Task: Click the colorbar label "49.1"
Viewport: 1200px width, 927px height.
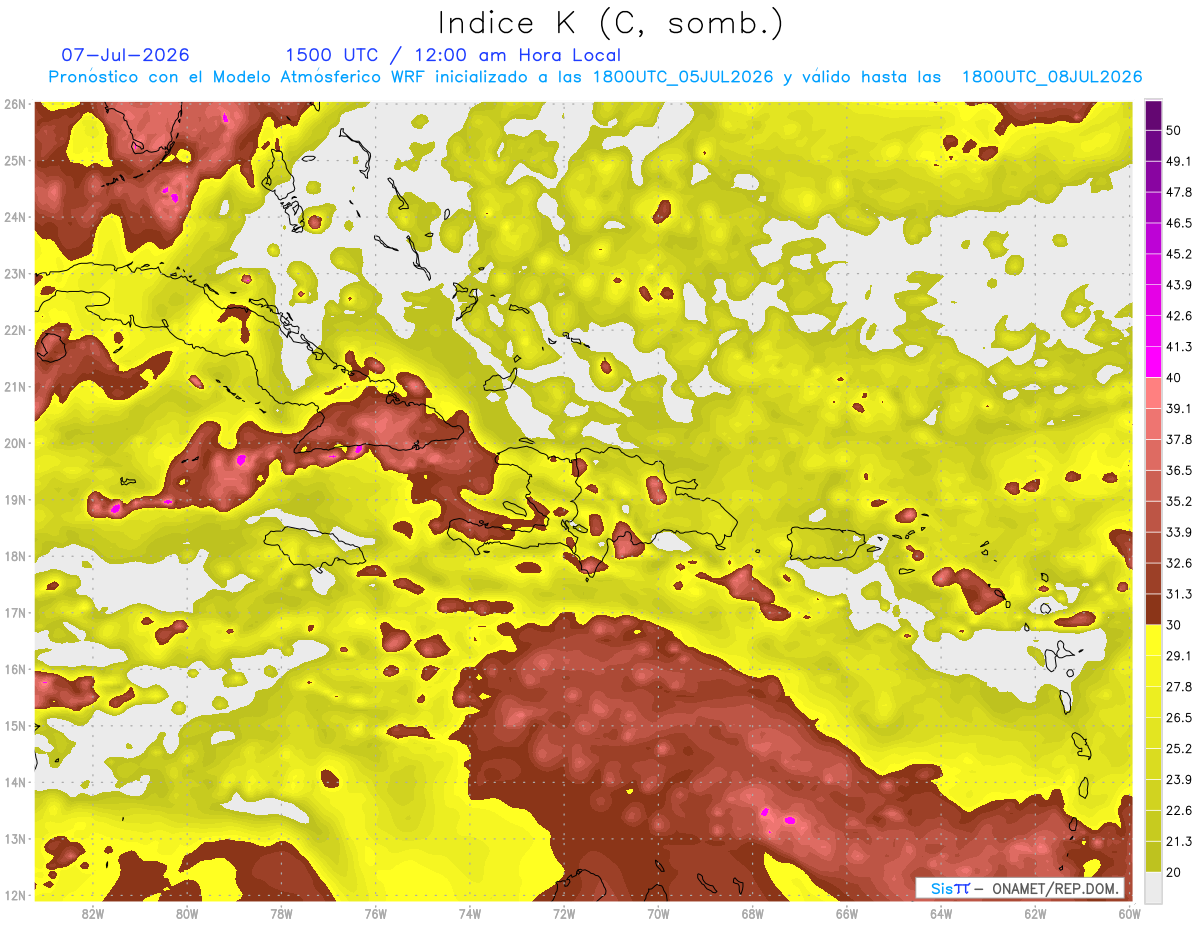Action: [1178, 161]
